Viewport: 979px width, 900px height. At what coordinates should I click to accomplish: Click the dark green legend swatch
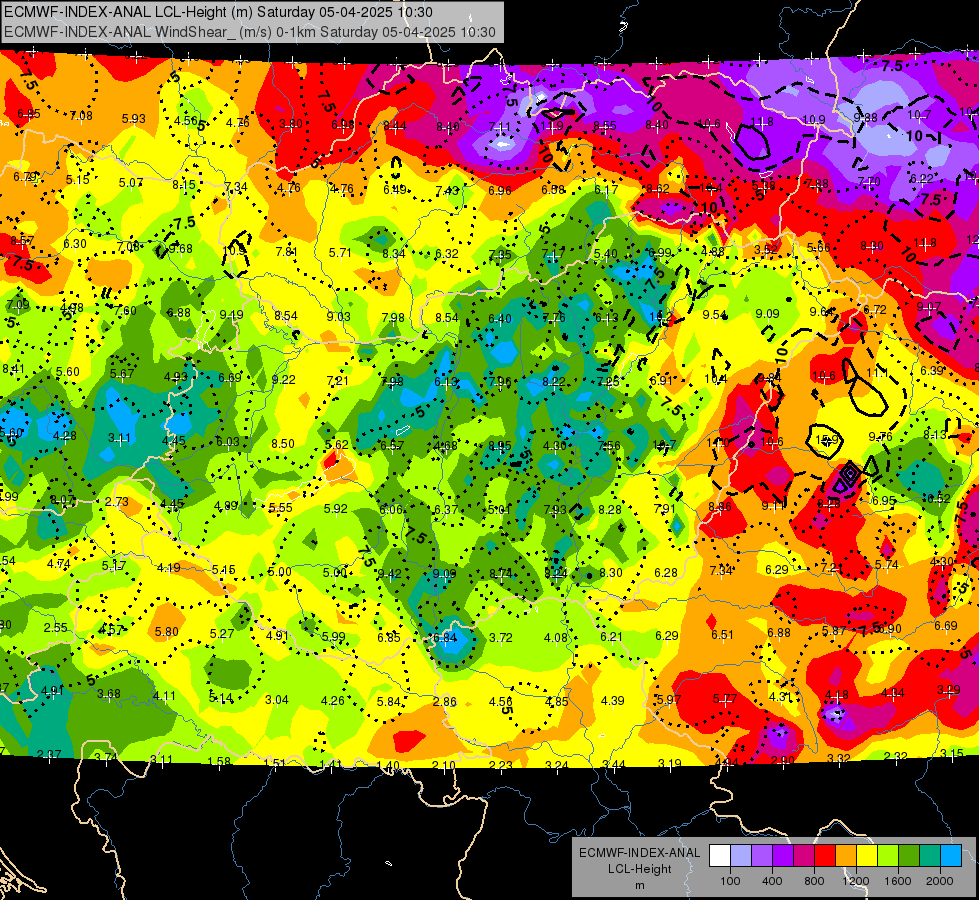tap(909, 856)
